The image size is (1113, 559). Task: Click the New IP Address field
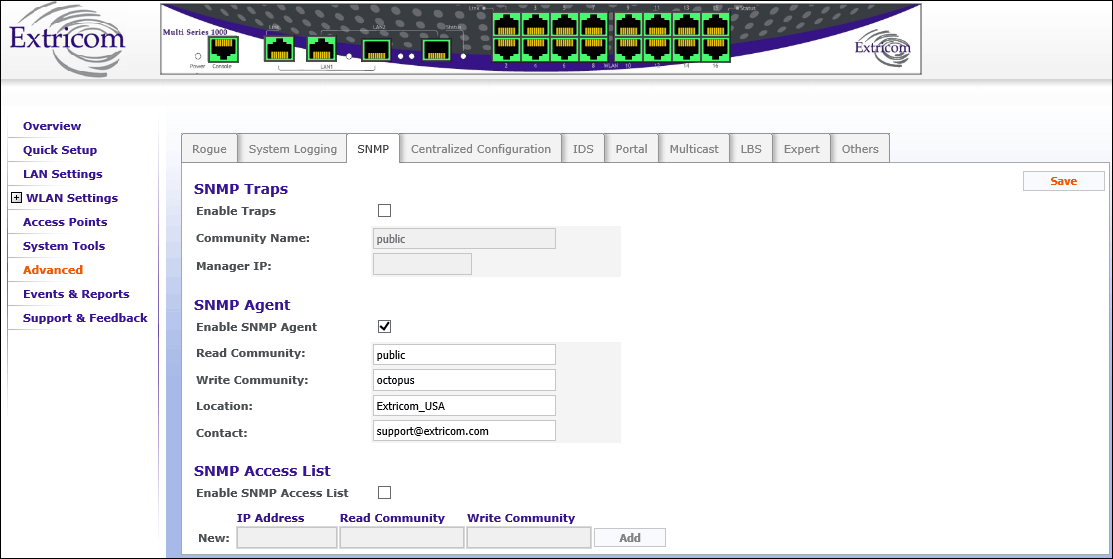point(287,538)
